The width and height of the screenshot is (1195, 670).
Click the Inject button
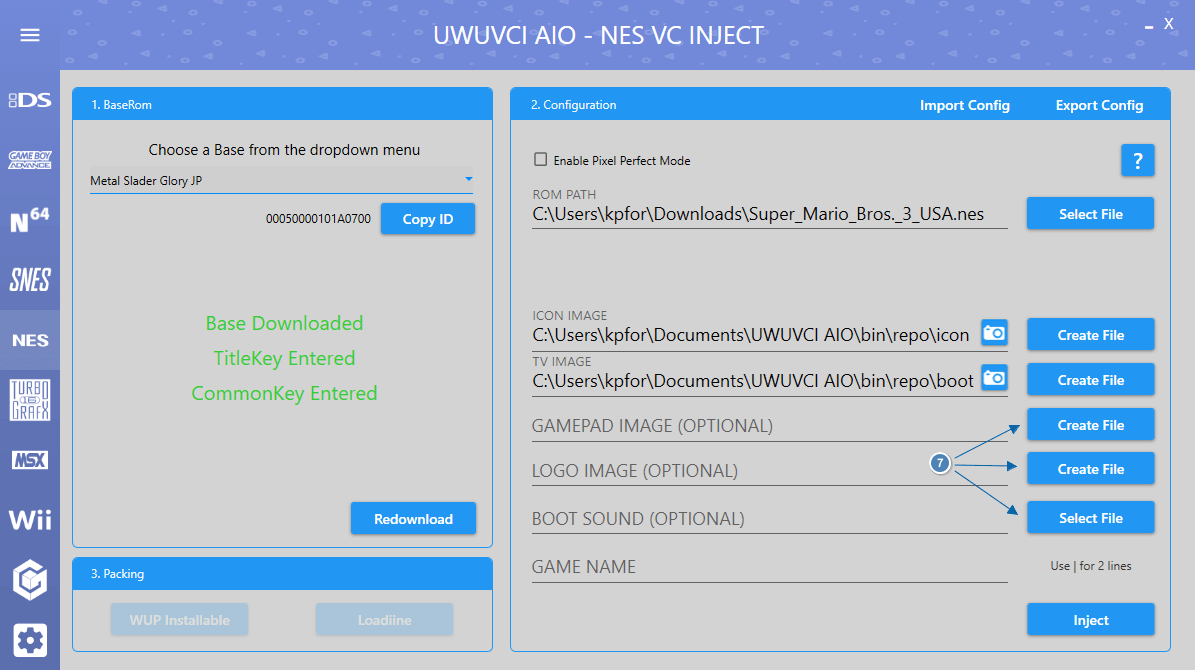click(1090, 620)
